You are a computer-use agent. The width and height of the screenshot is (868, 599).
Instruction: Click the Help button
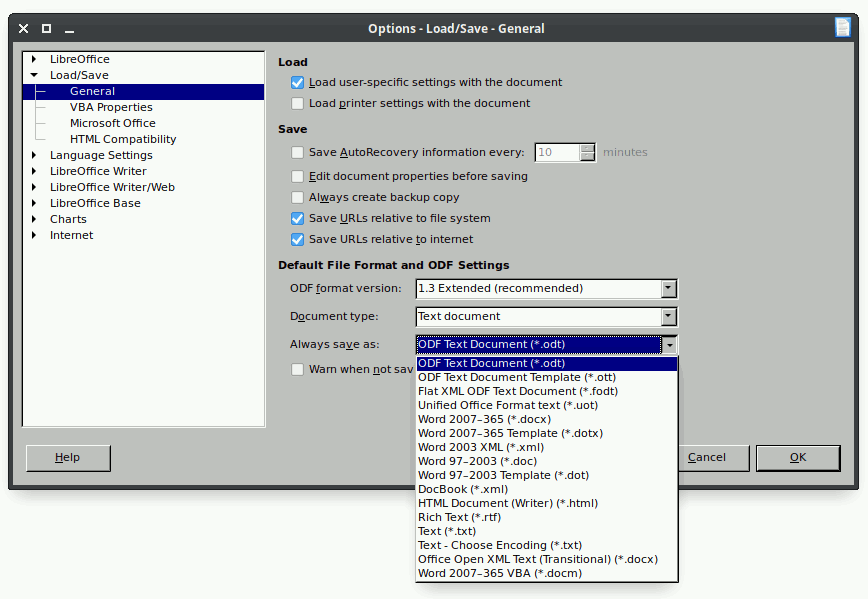pyautogui.click(x=68, y=458)
